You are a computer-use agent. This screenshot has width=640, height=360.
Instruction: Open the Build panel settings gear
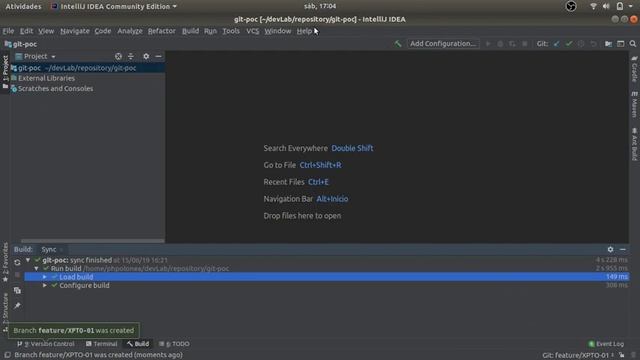pos(610,249)
